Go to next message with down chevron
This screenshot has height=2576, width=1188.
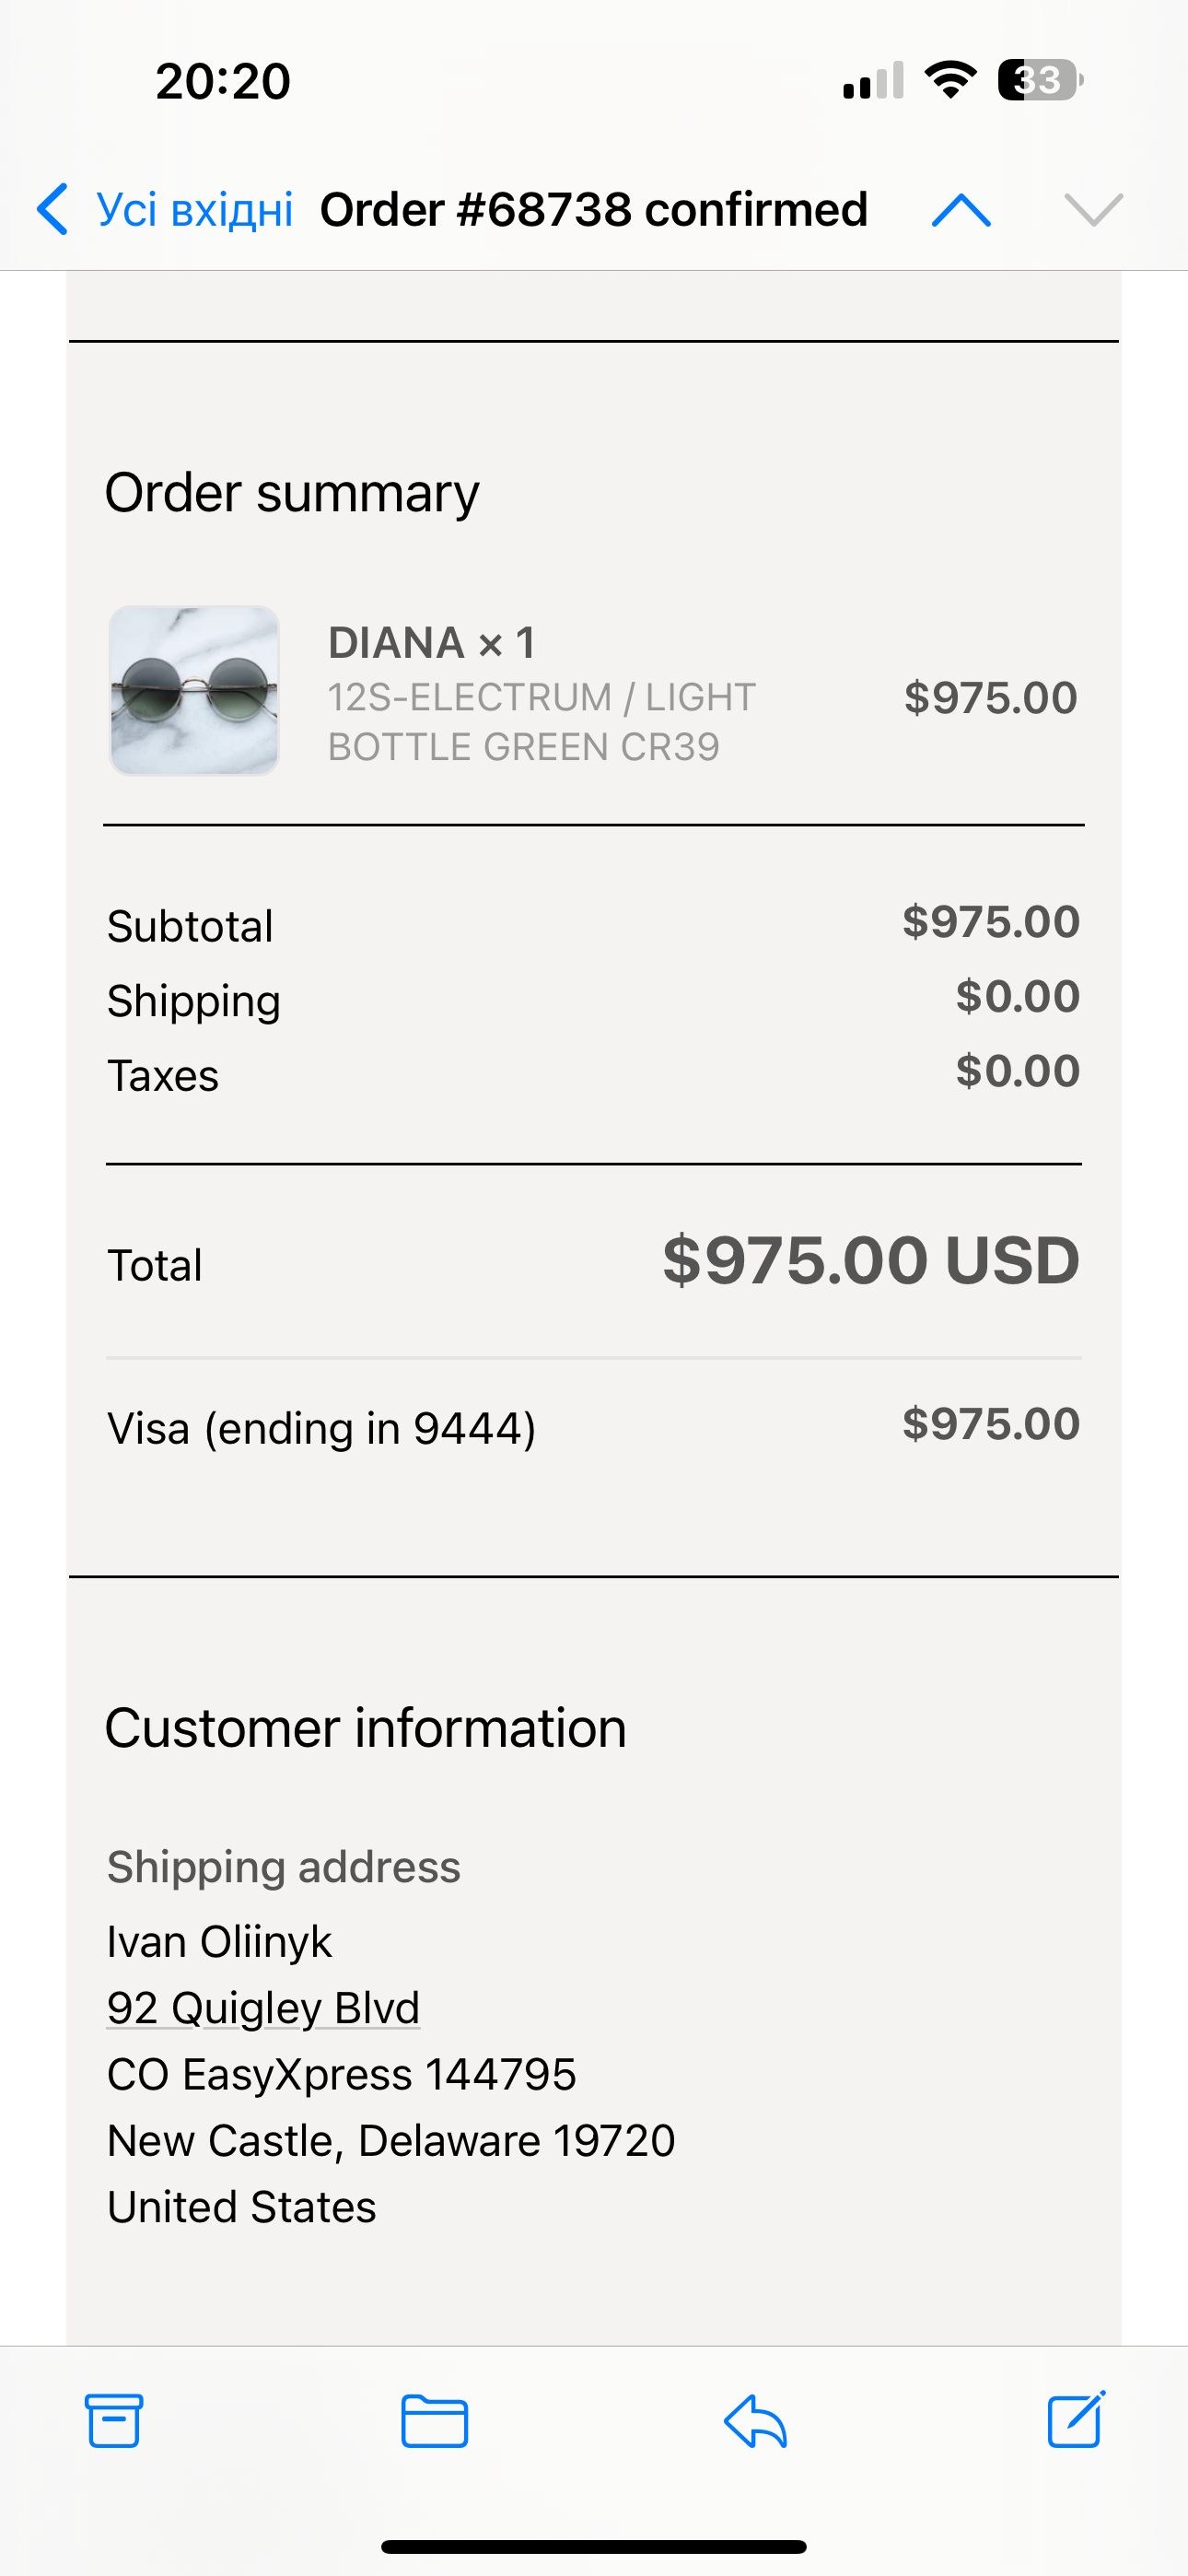coord(1094,210)
